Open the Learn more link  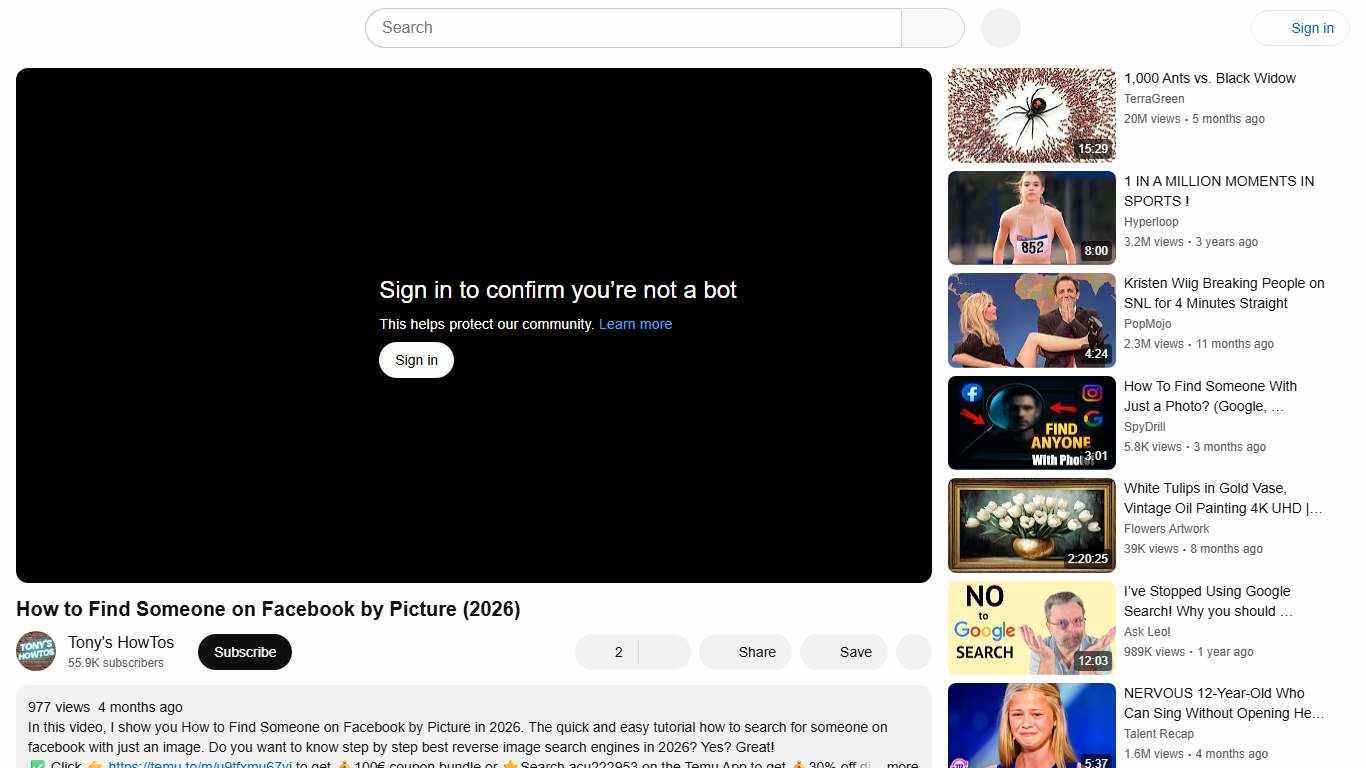point(635,323)
